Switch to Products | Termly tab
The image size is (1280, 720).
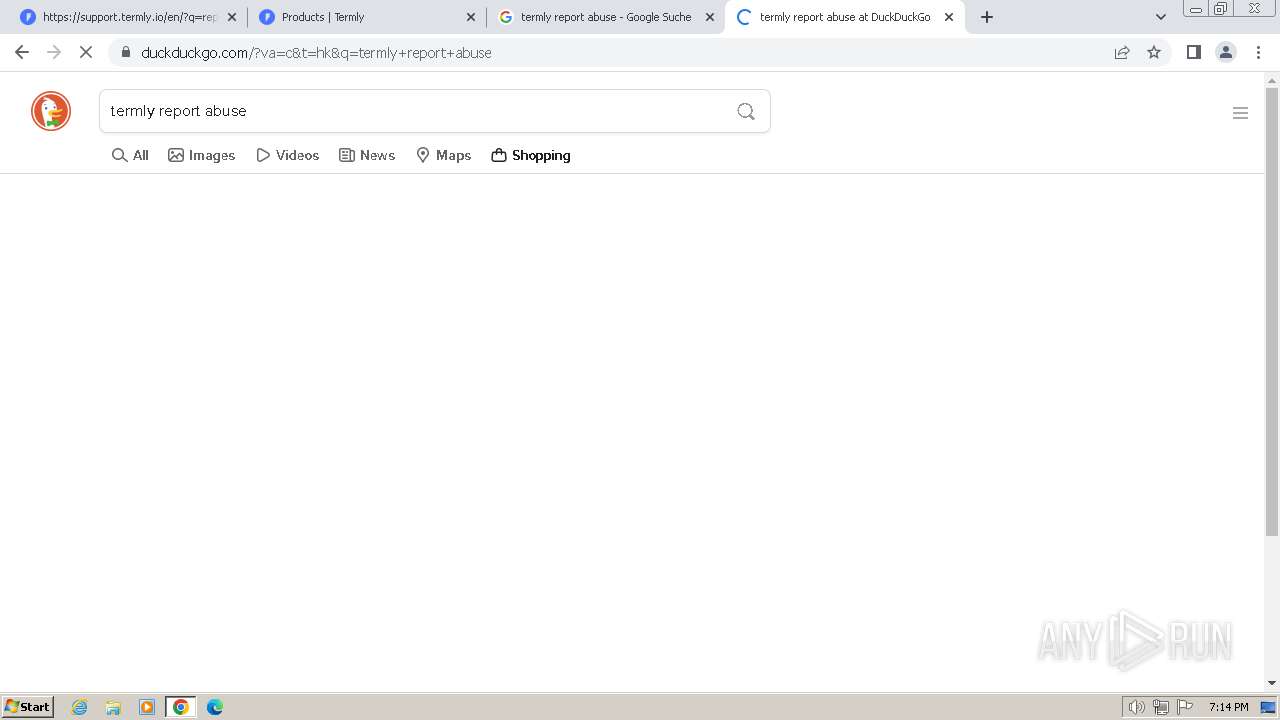pos(367,17)
